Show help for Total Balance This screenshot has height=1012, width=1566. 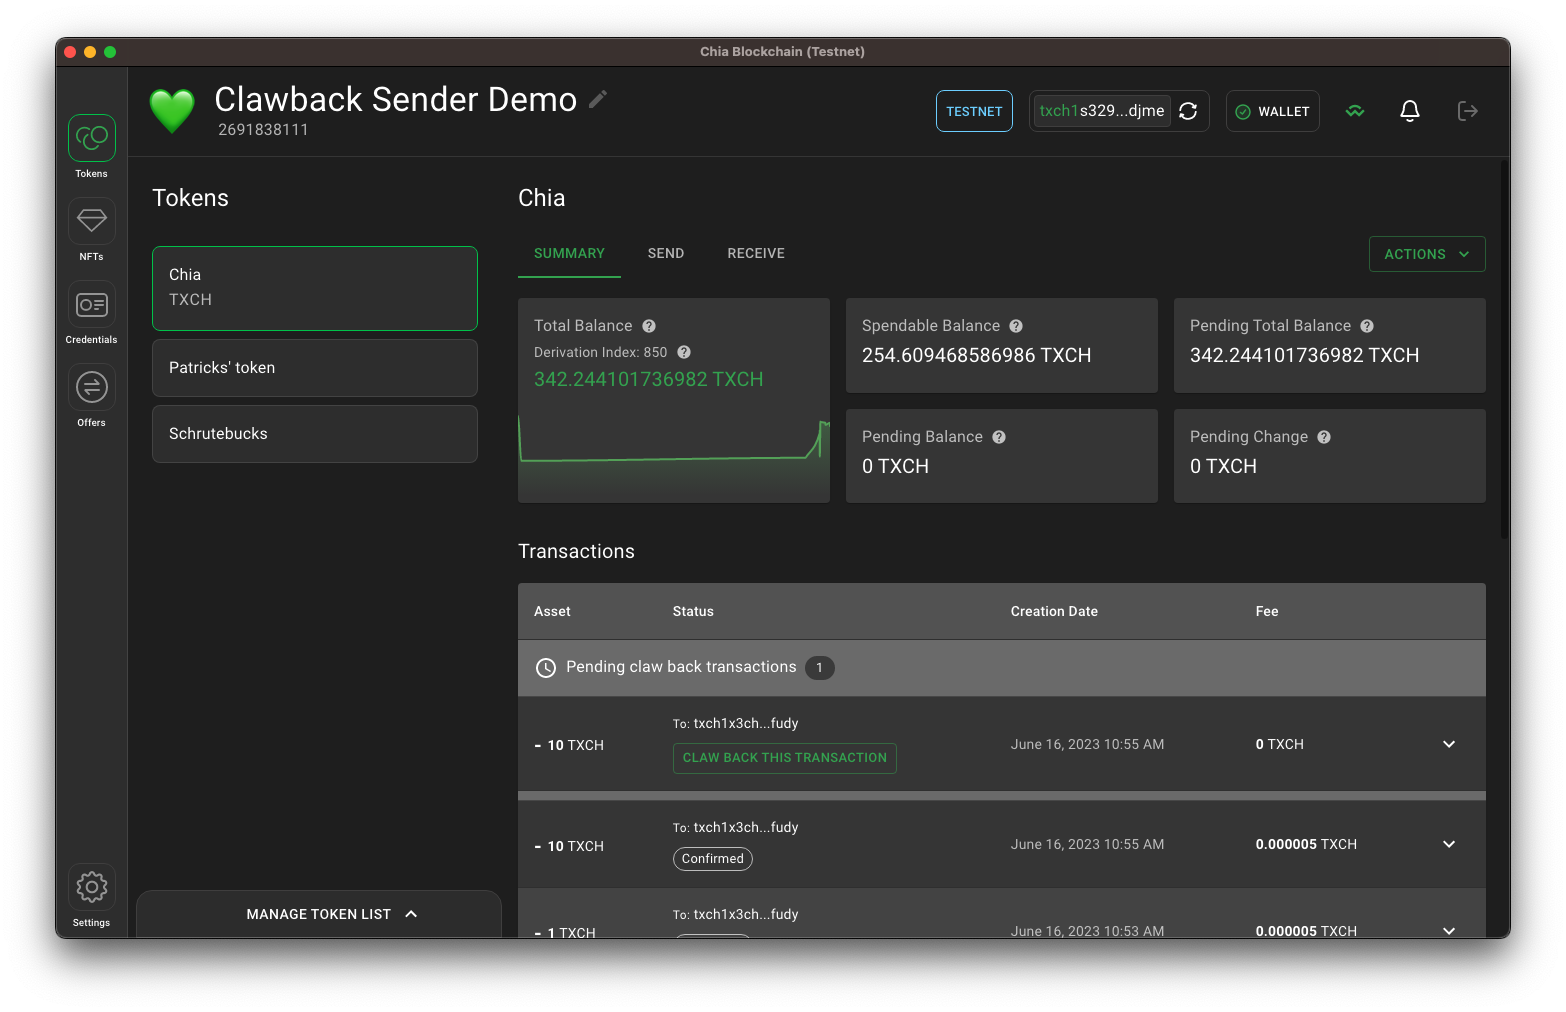coord(649,326)
